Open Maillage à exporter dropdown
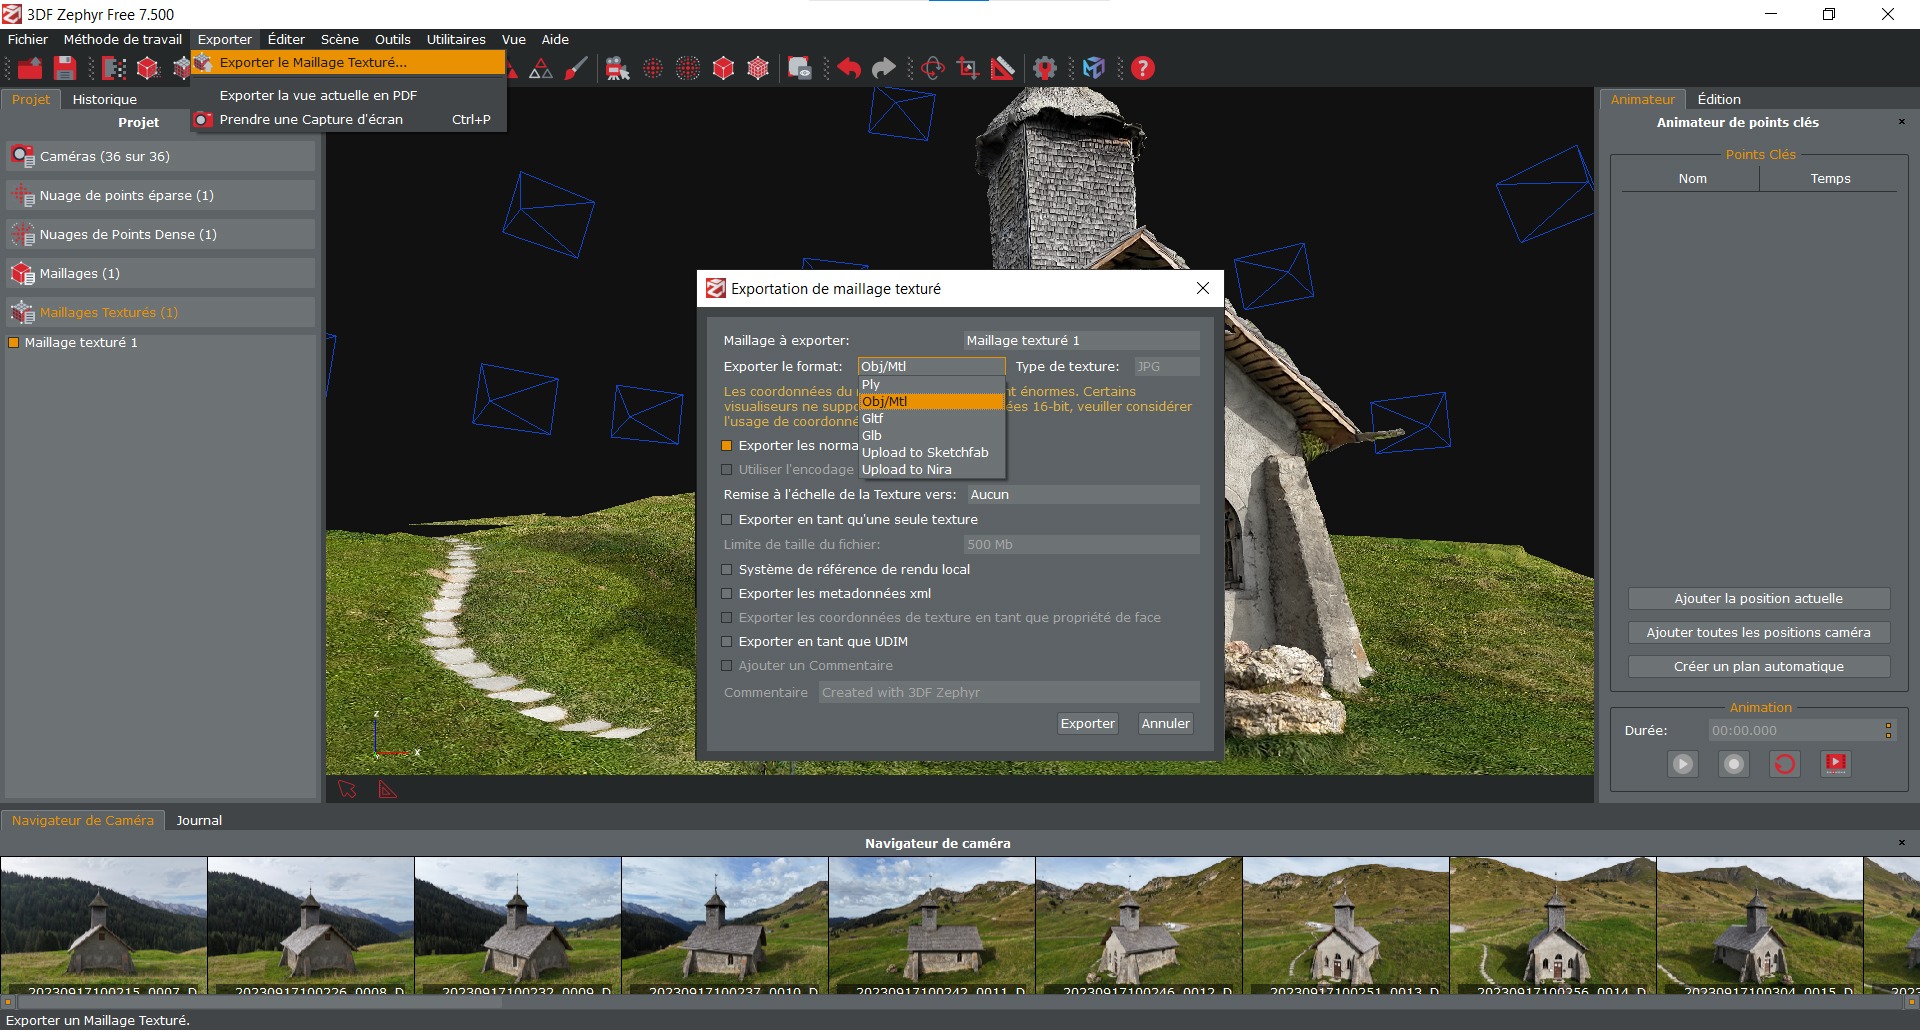 coord(1081,341)
